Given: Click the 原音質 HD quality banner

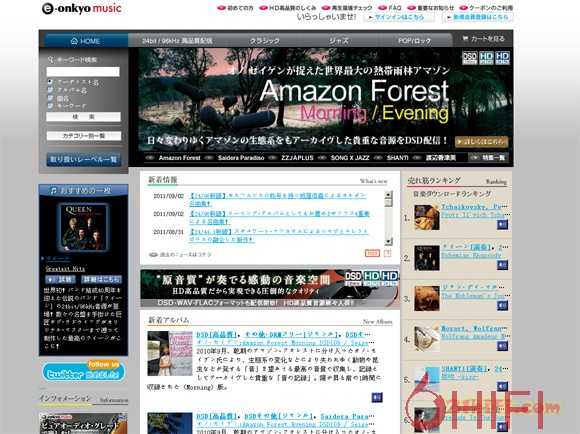Looking at the screenshot, I should [x=270, y=289].
